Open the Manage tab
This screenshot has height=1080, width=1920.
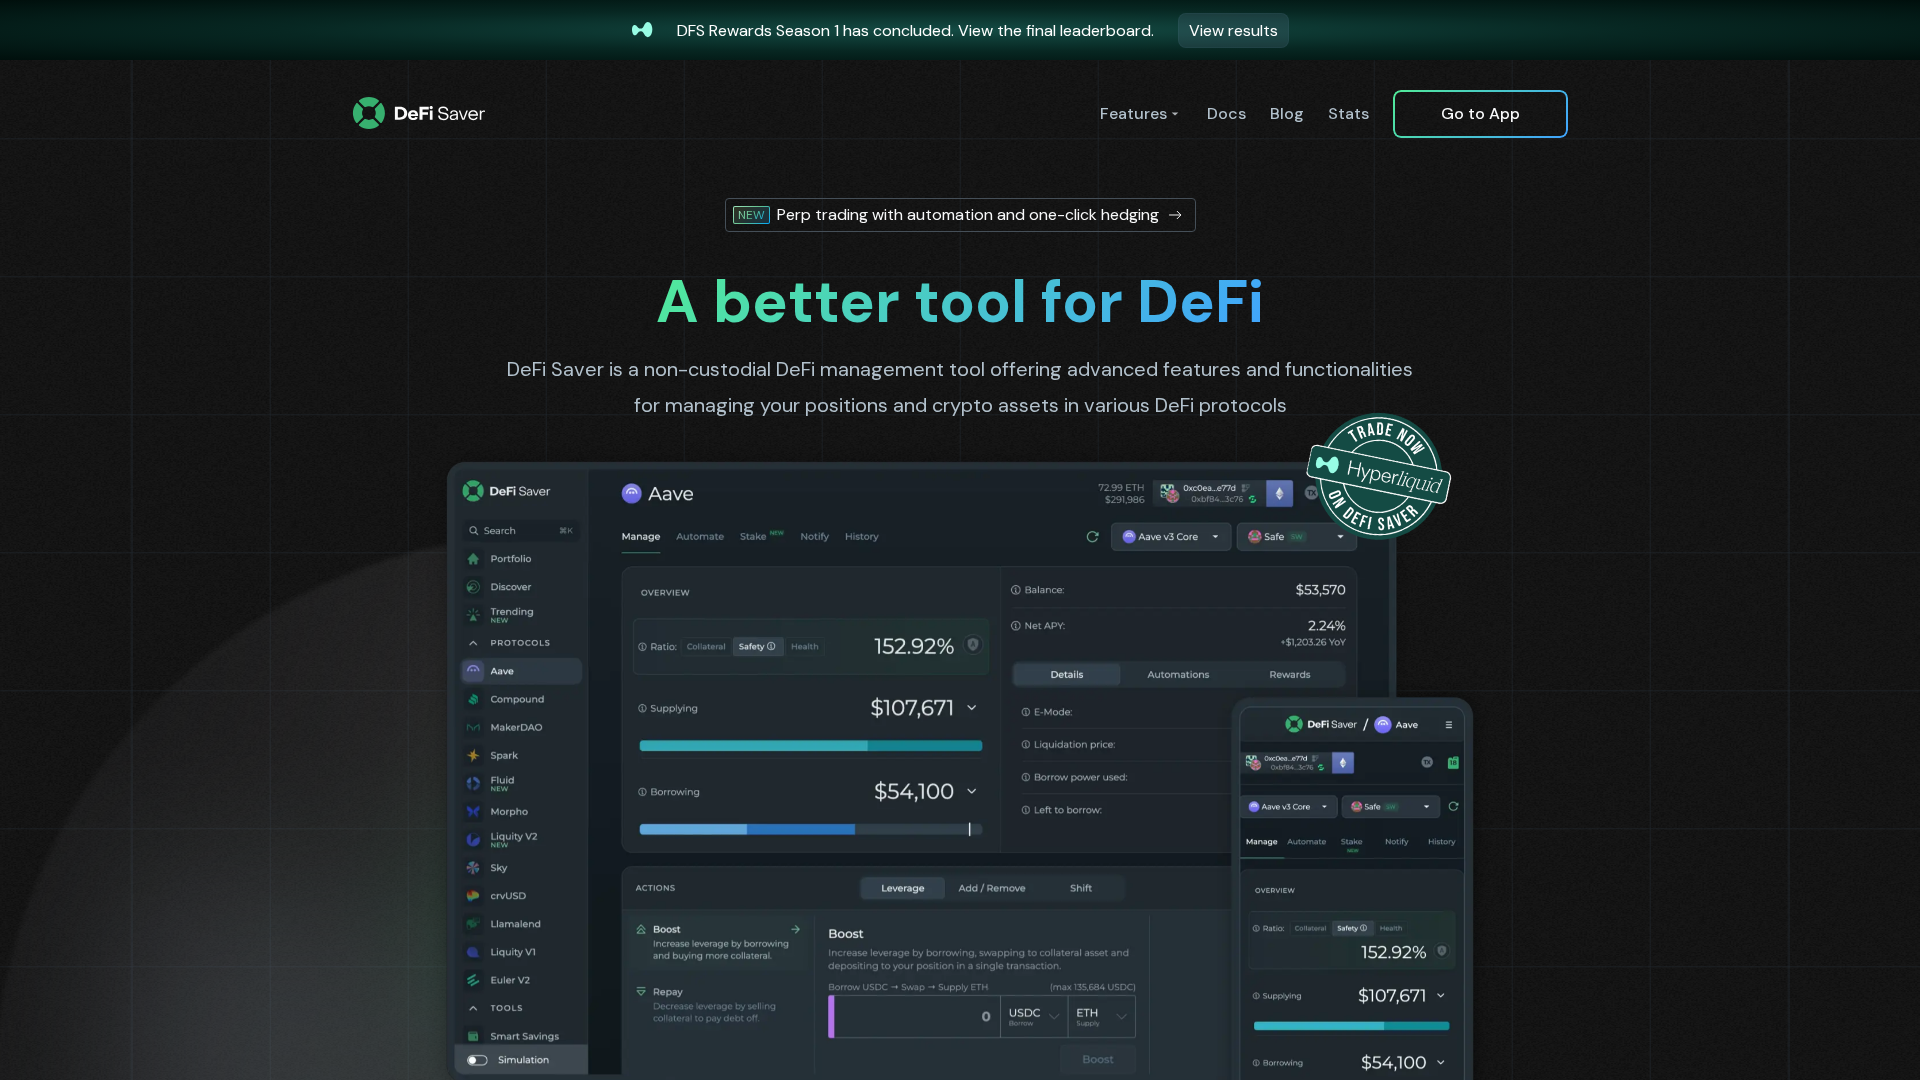tap(641, 537)
